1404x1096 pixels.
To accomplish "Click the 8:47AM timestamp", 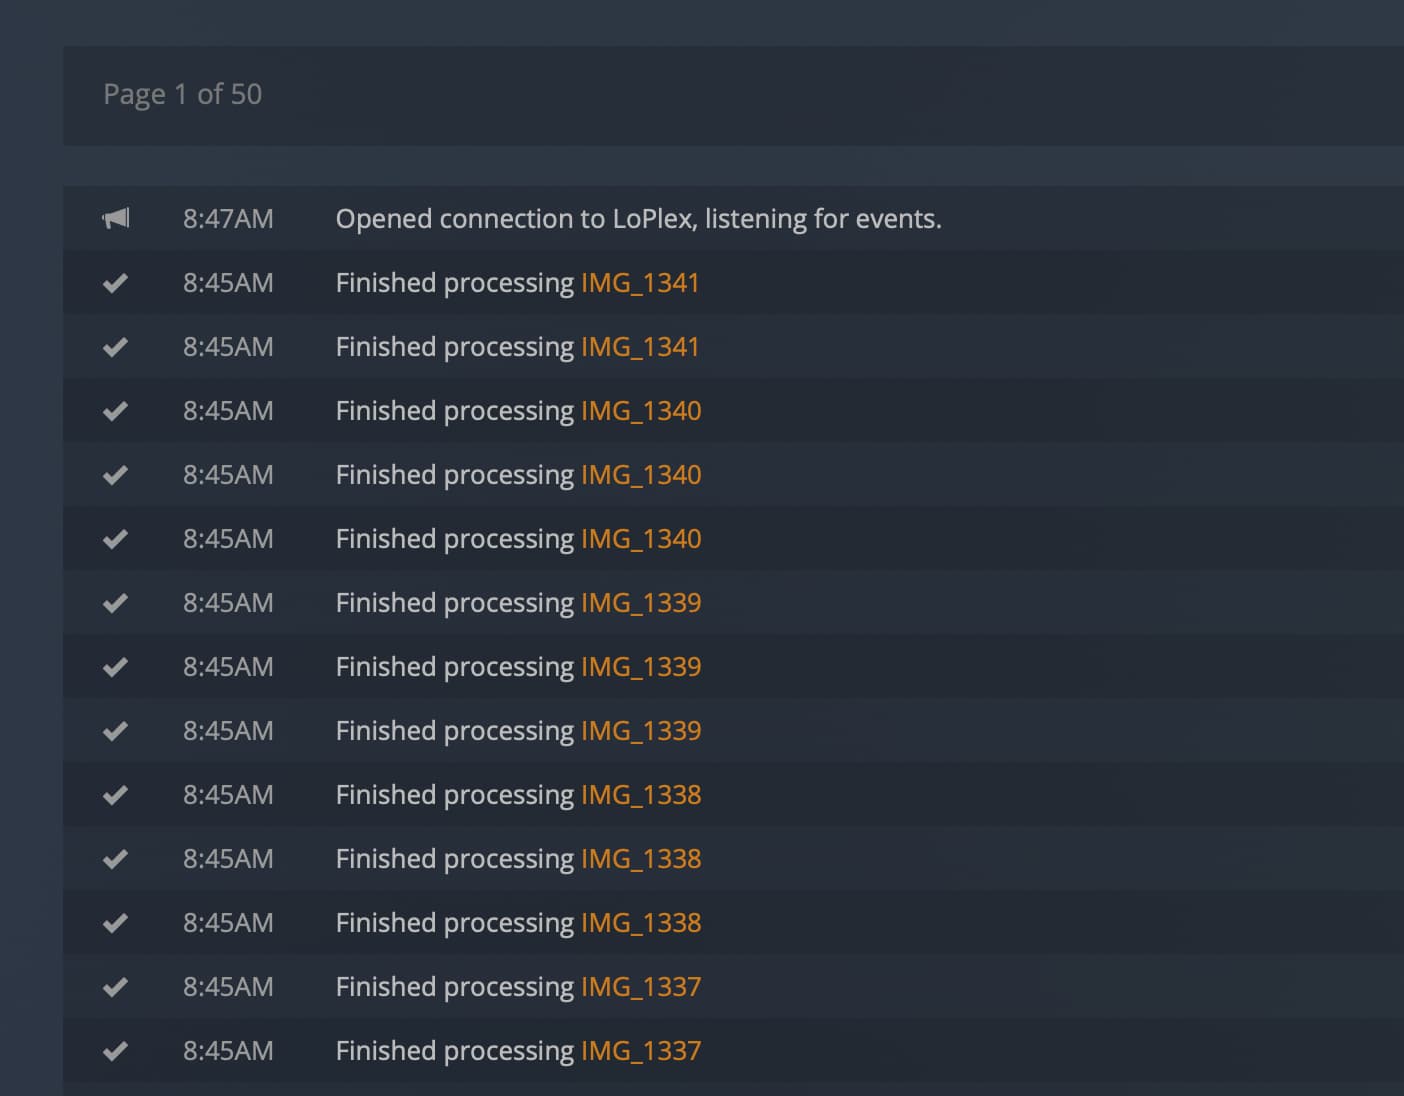I will point(228,219).
